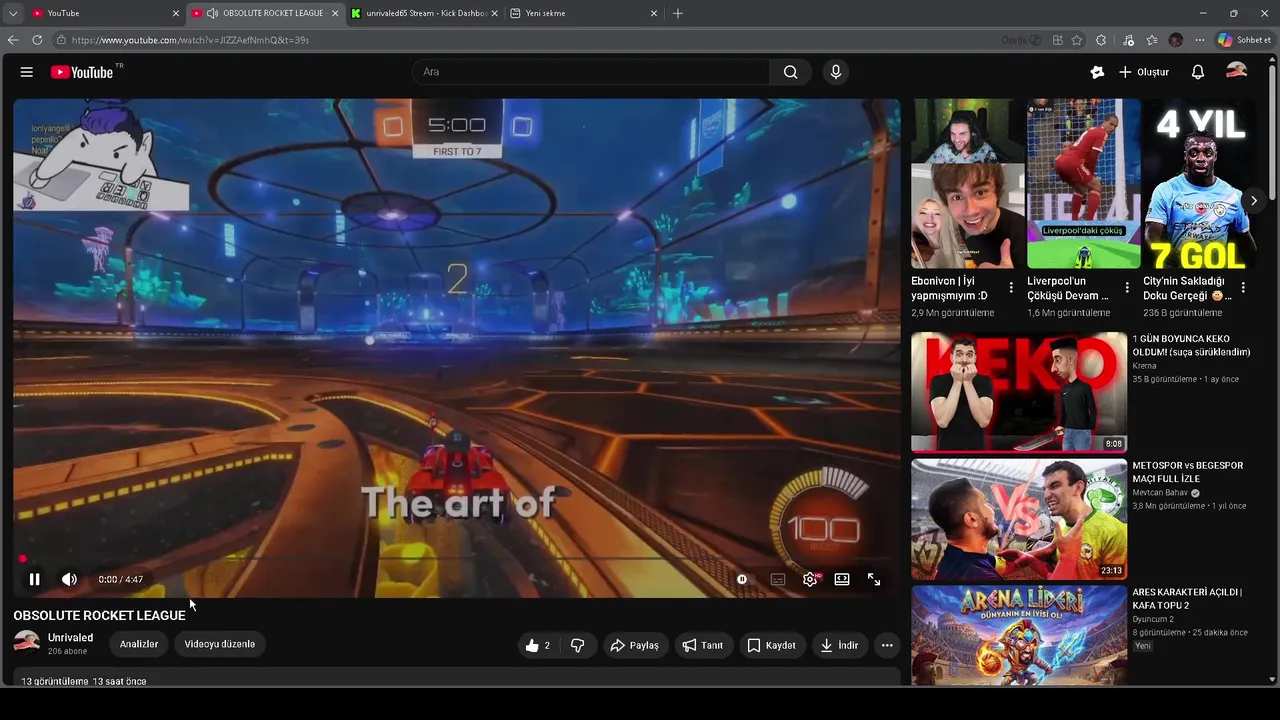Open Copilot Sohbet et button
This screenshot has width=1280, height=720.
point(1245,40)
